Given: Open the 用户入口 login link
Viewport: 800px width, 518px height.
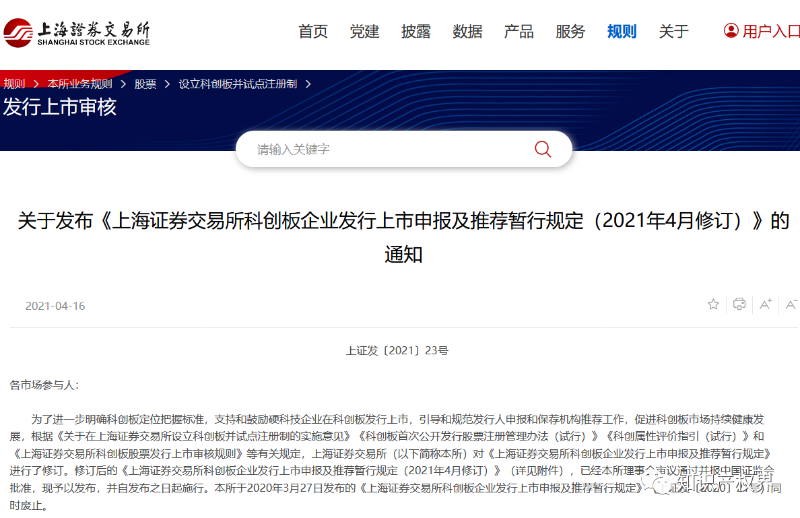Looking at the screenshot, I should [x=771, y=32].
